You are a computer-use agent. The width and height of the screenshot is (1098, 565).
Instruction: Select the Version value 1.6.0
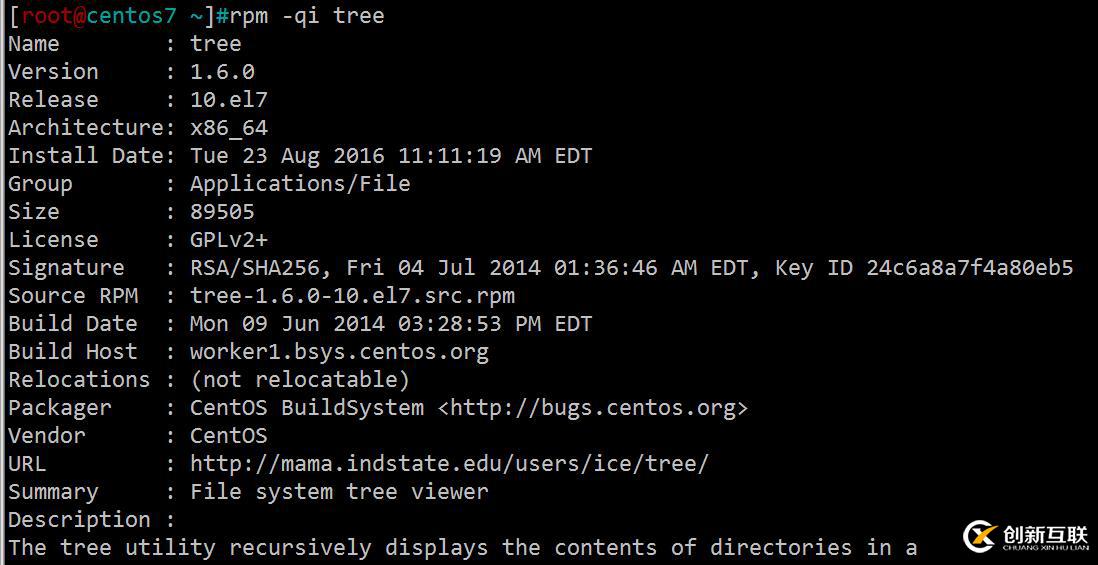pyautogui.click(x=223, y=71)
